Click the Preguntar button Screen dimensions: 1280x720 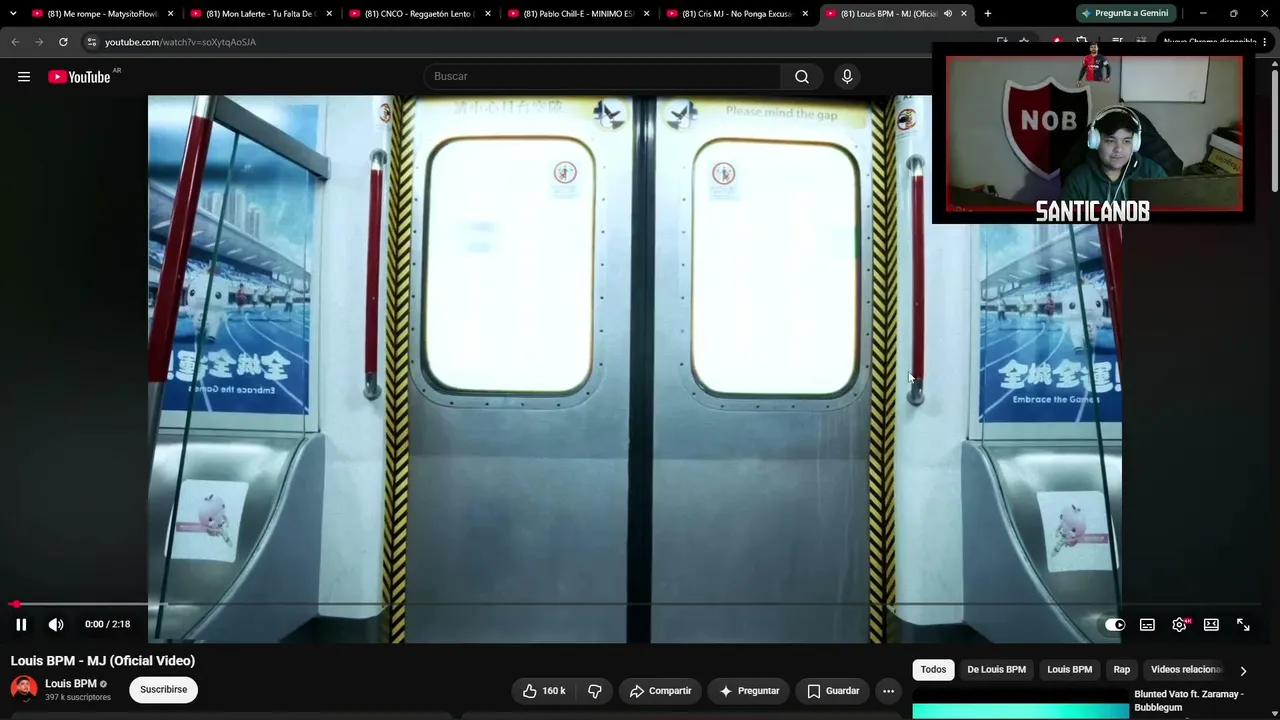(x=750, y=691)
